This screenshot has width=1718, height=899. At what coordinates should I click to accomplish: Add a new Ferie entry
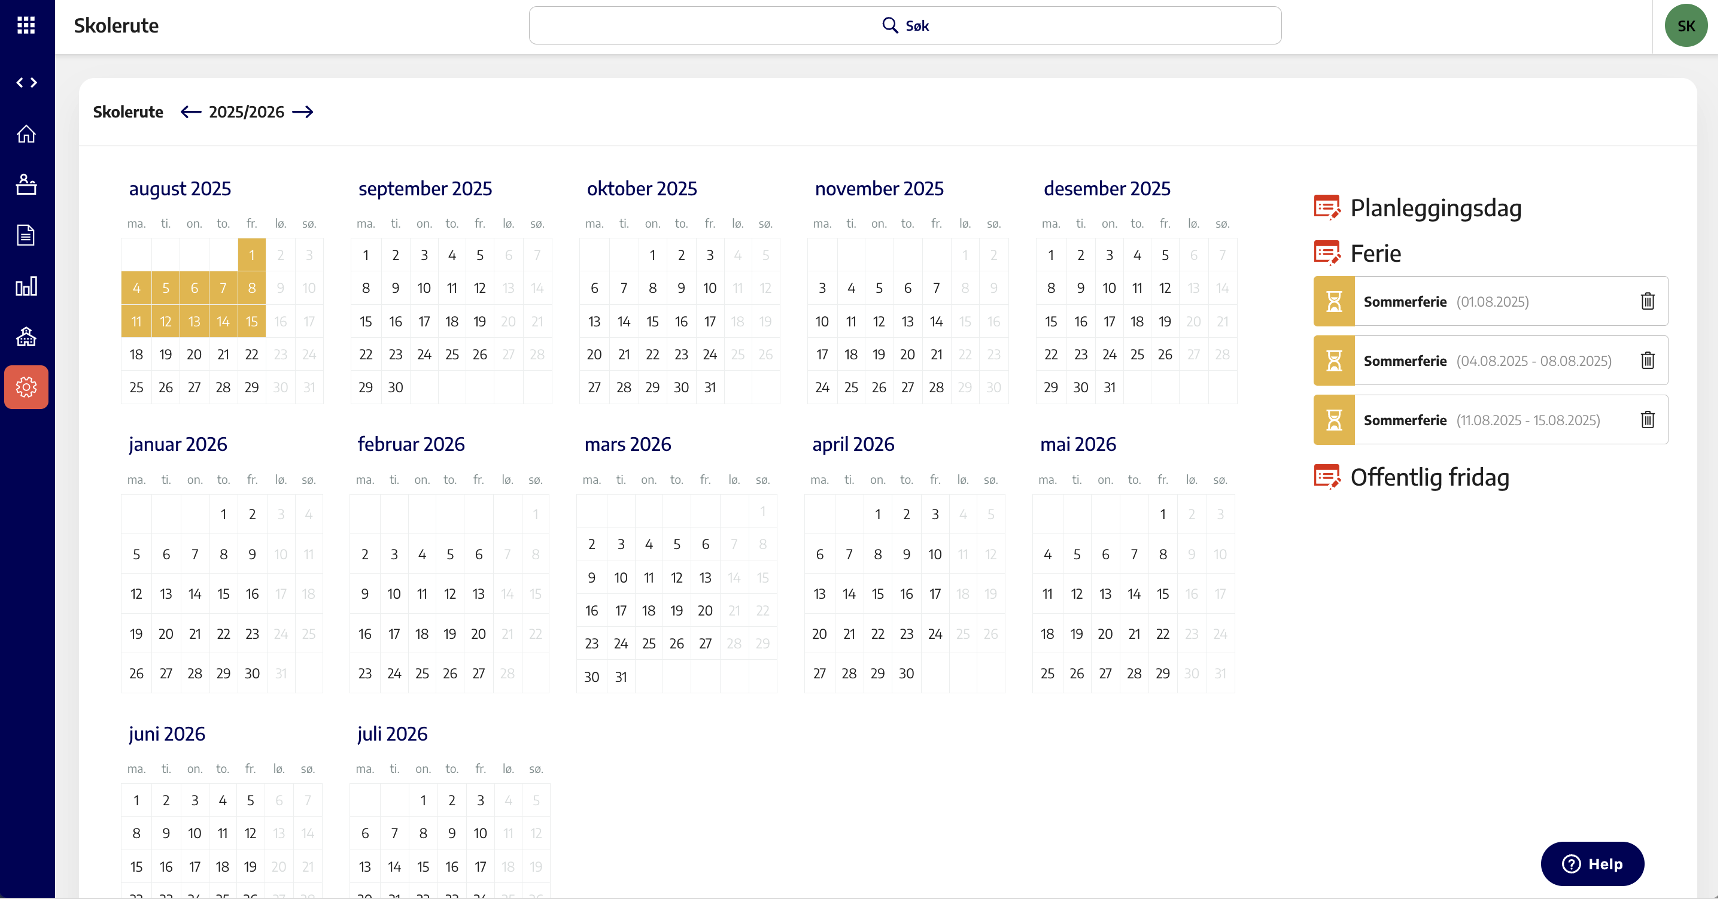1326,253
